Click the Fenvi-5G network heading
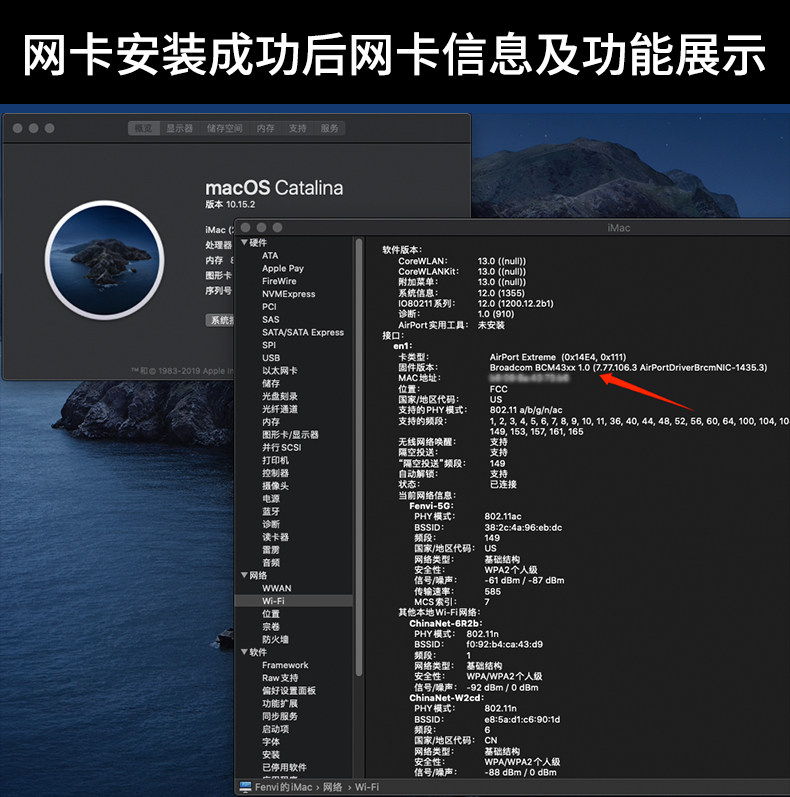 [431, 506]
